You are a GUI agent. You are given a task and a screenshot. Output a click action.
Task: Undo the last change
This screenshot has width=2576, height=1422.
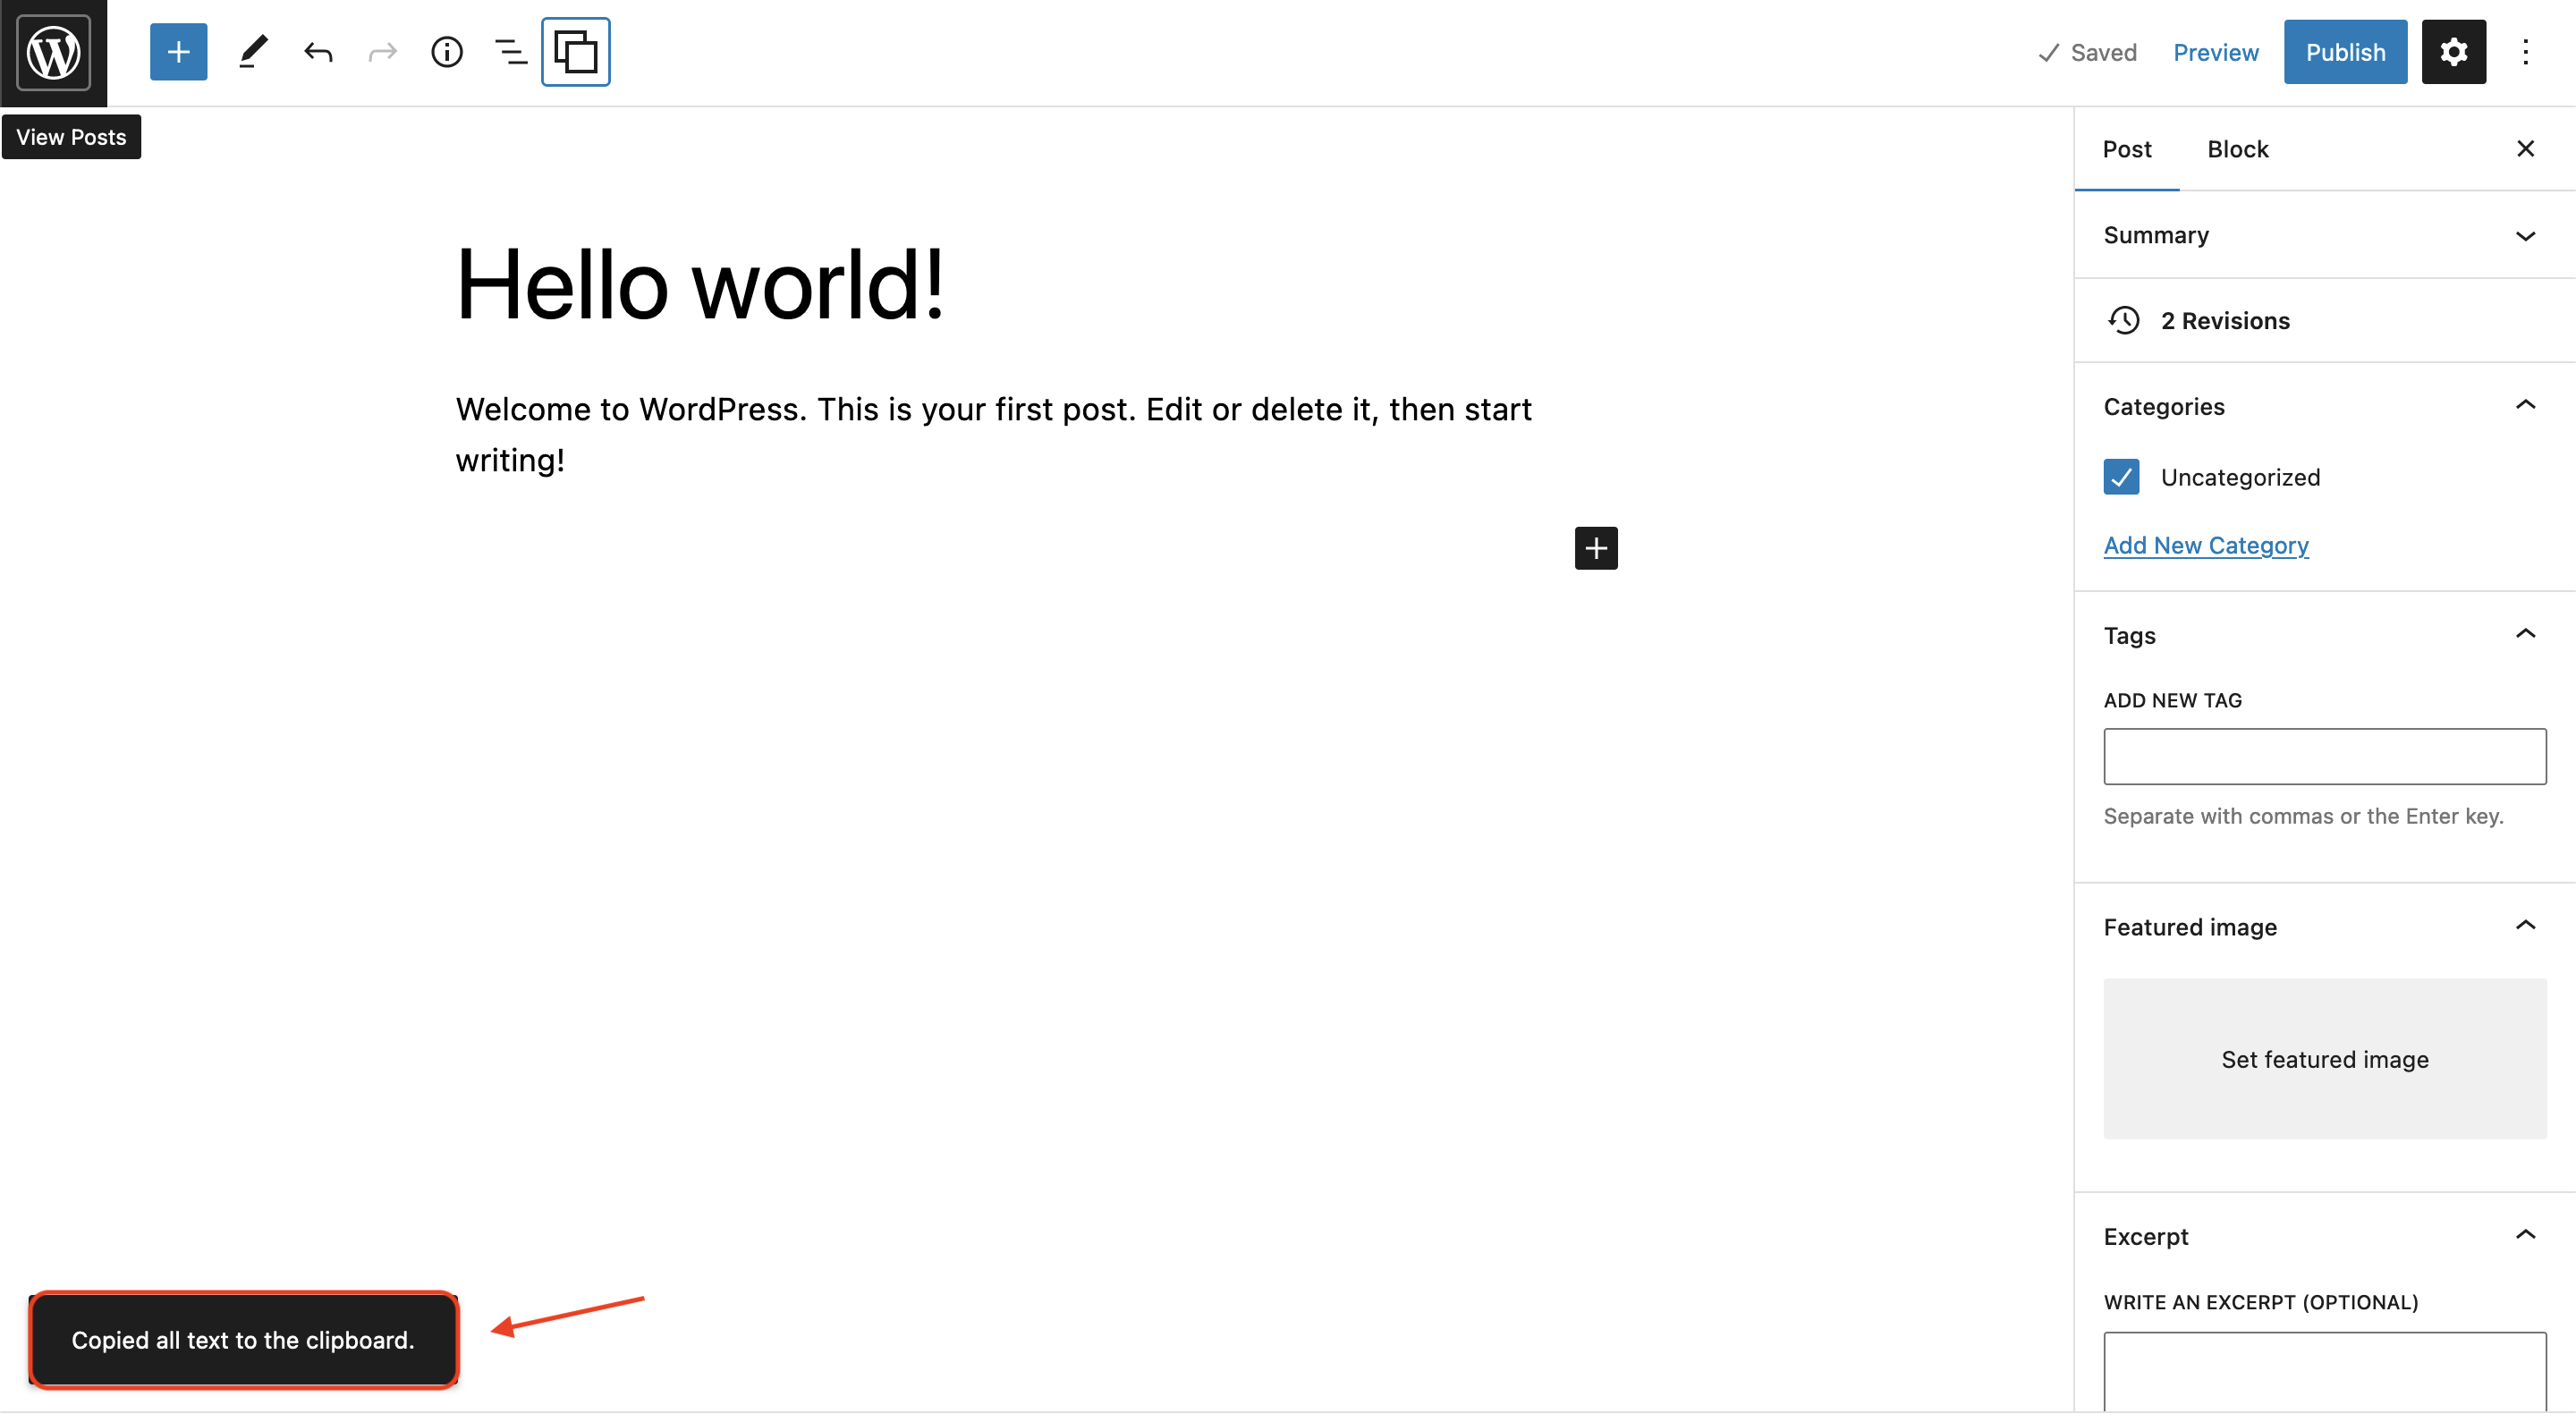[x=318, y=52]
